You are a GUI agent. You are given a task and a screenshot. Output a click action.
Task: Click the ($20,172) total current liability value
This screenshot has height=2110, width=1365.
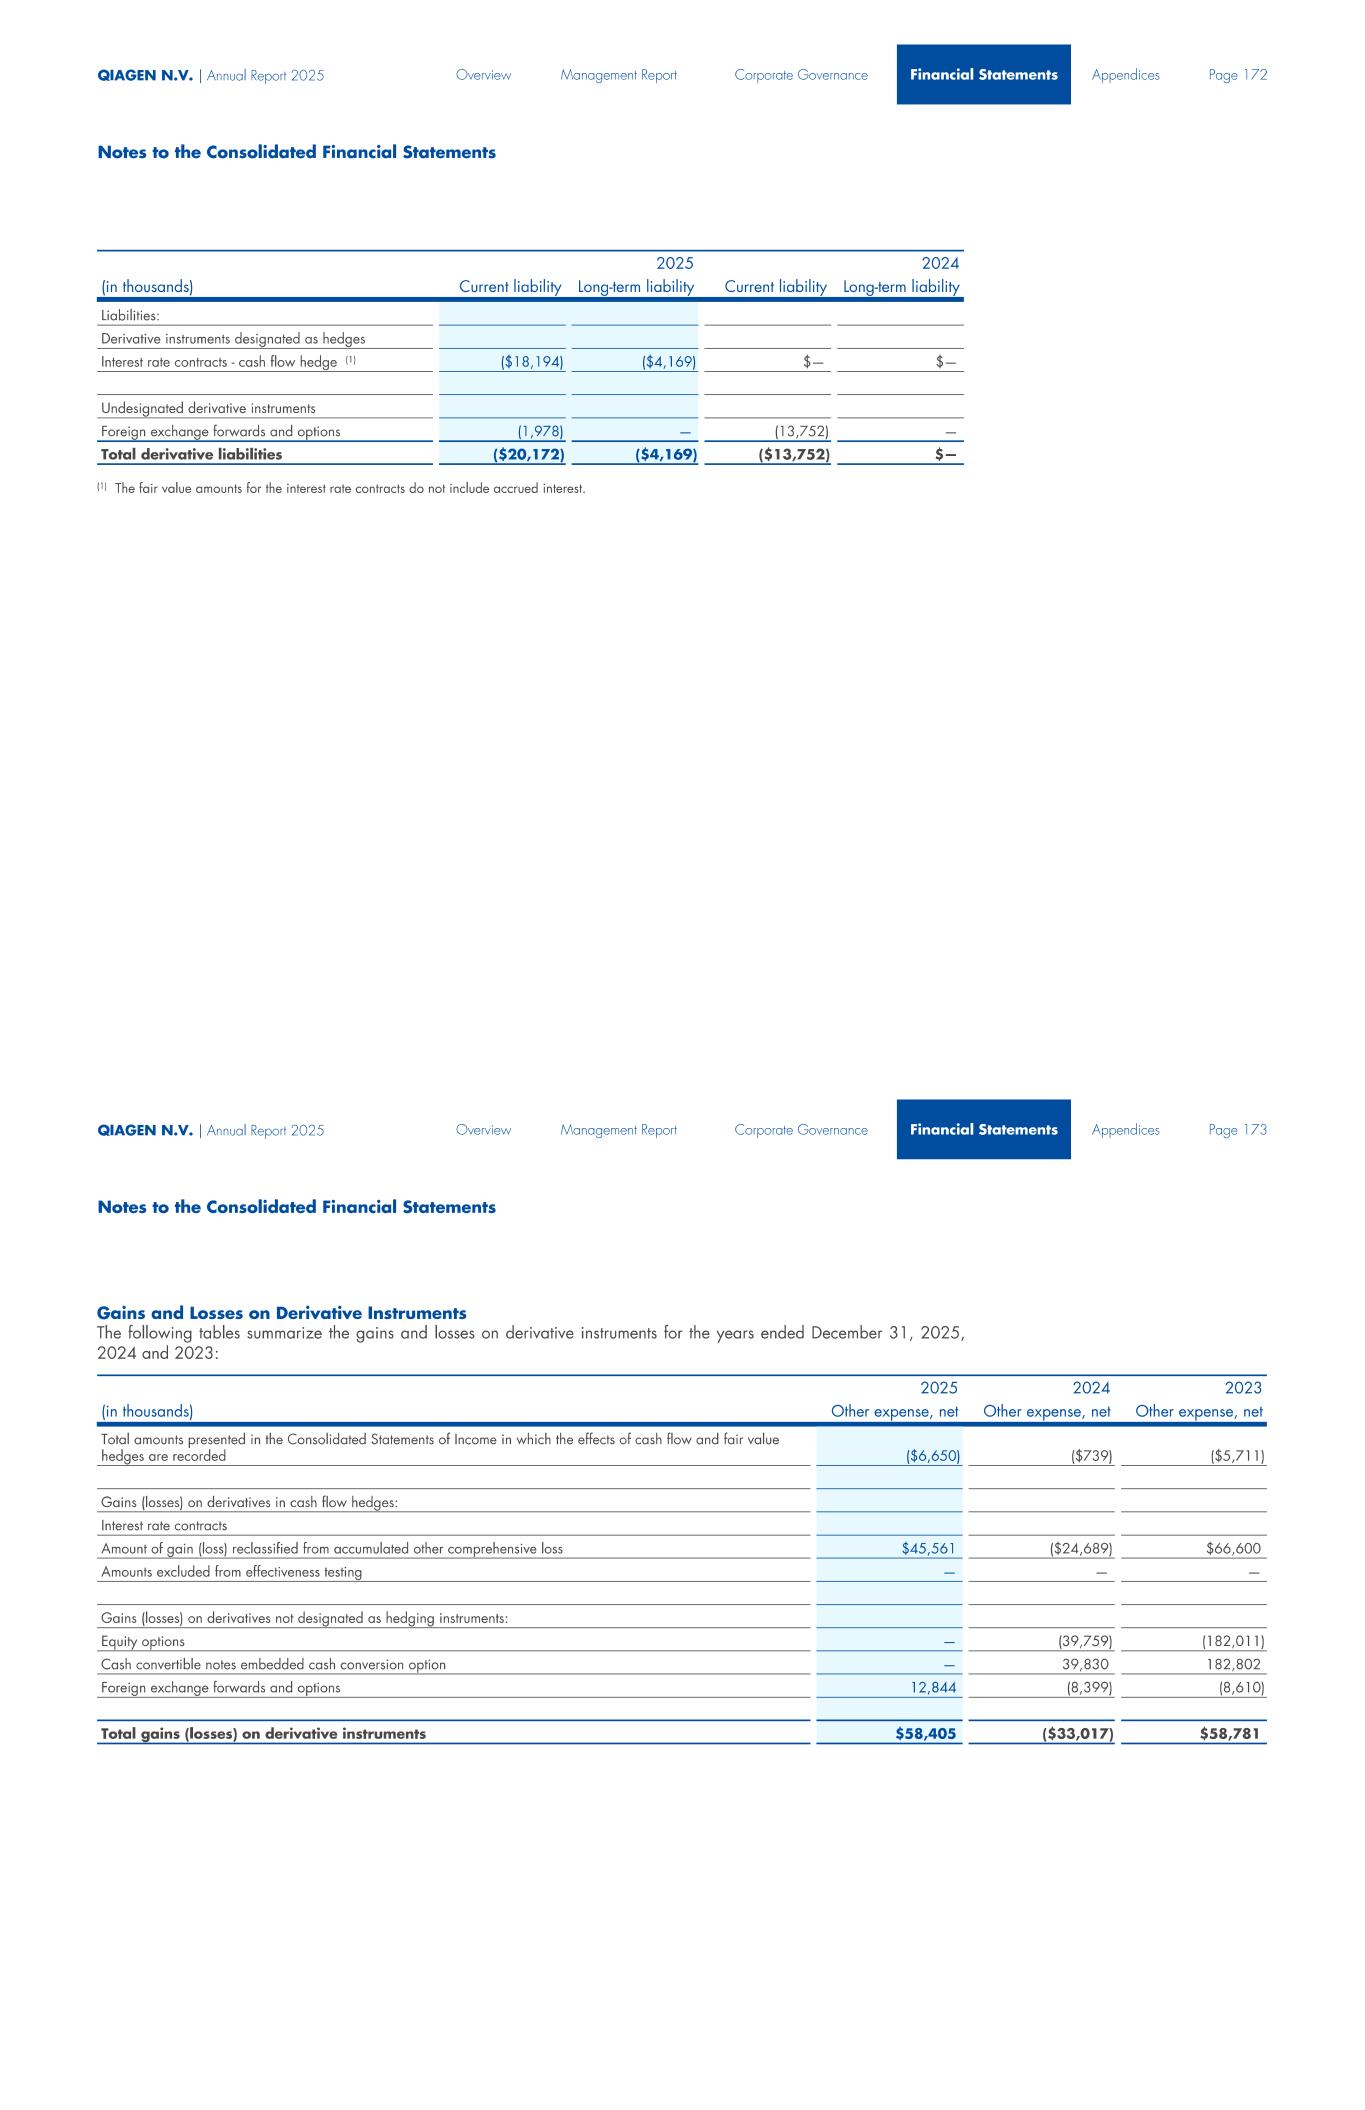pyautogui.click(x=529, y=454)
